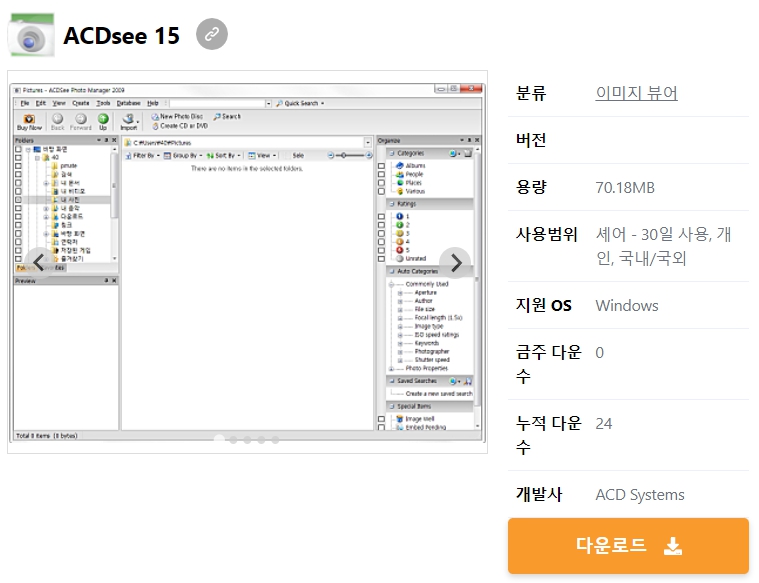759x583 pixels.
Task: Toggle the People category checkbox
Action: (381, 174)
